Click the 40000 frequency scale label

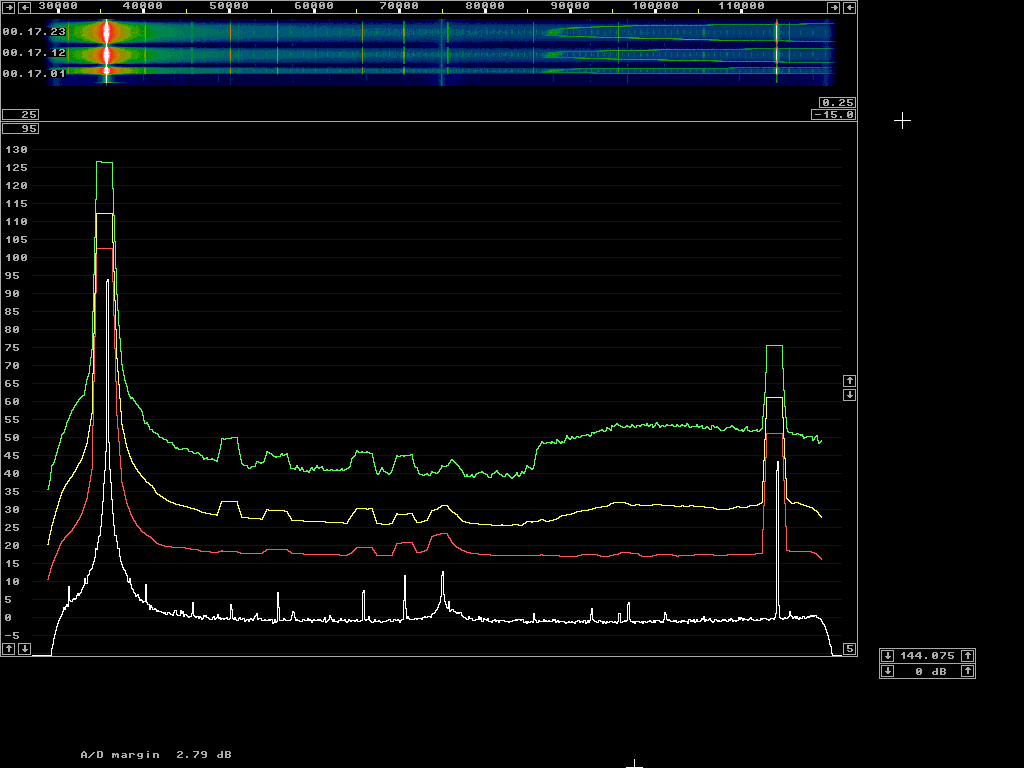pyautogui.click(x=143, y=6)
